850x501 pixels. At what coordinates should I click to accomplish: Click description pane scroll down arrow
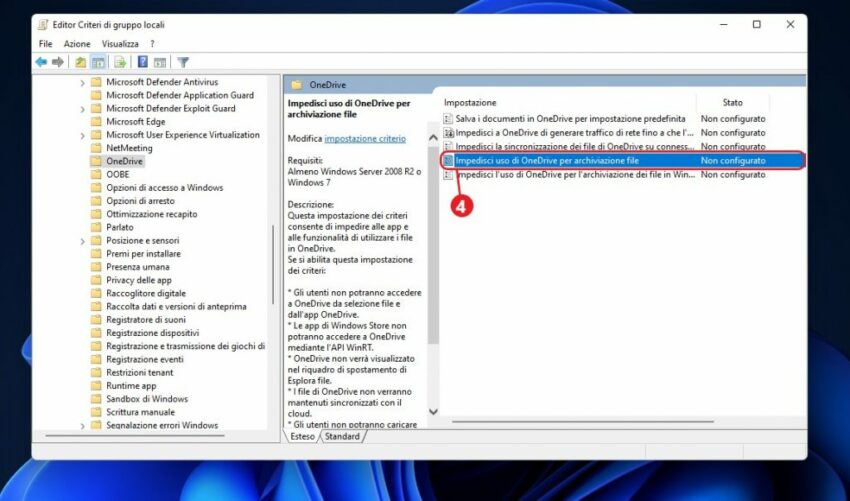[x=433, y=412]
